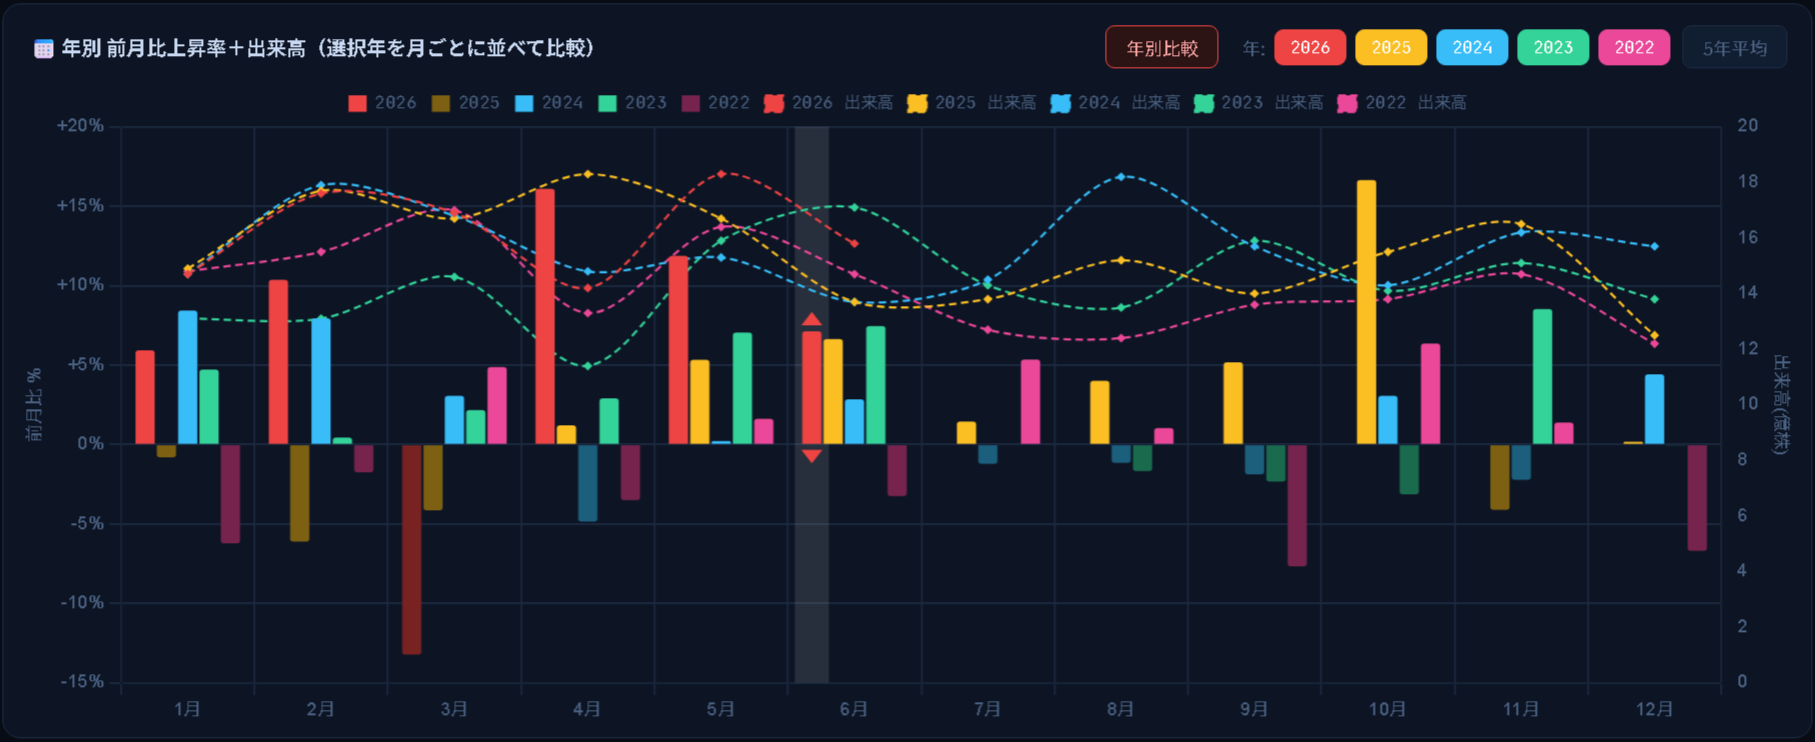
Task: Toggle the 2024 year filter button
Action: pyautogui.click(x=1472, y=48)
